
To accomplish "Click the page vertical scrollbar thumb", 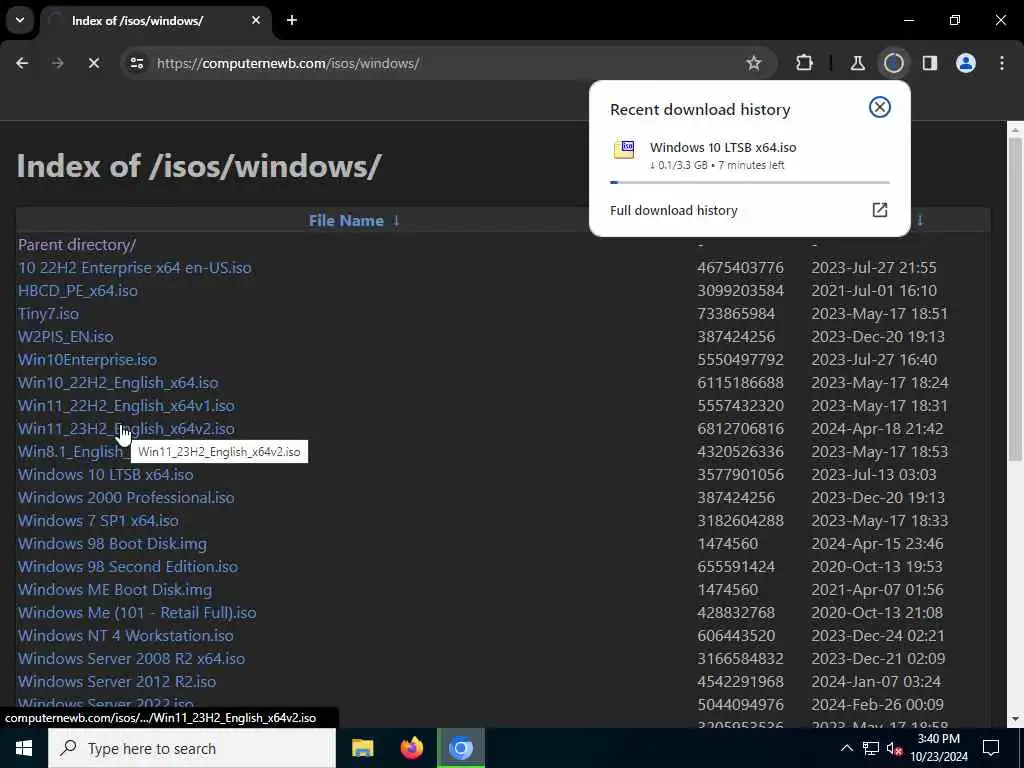I will coord(1015,299).
